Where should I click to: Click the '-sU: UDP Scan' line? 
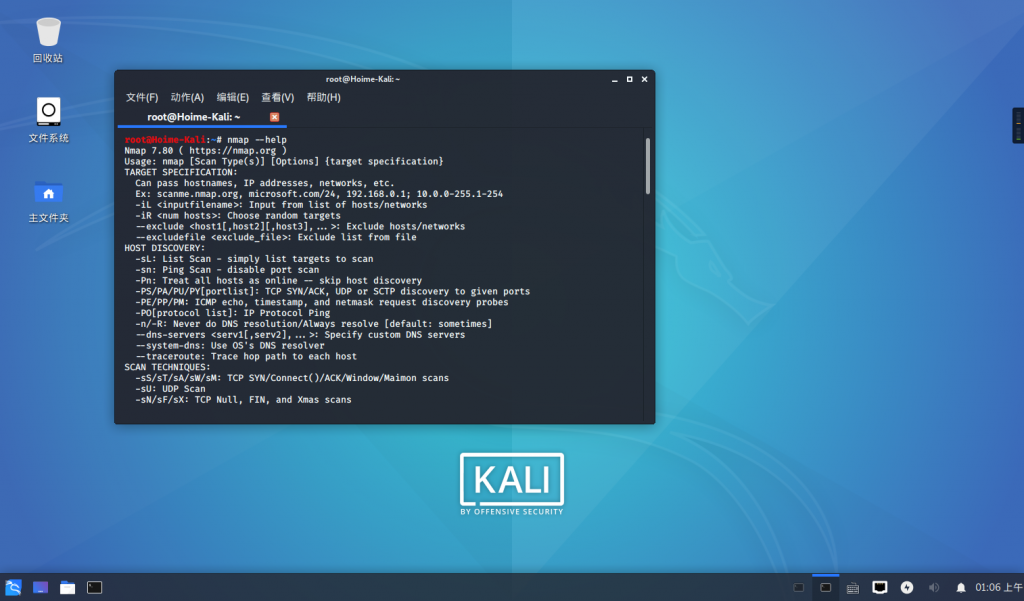point(170,389)
